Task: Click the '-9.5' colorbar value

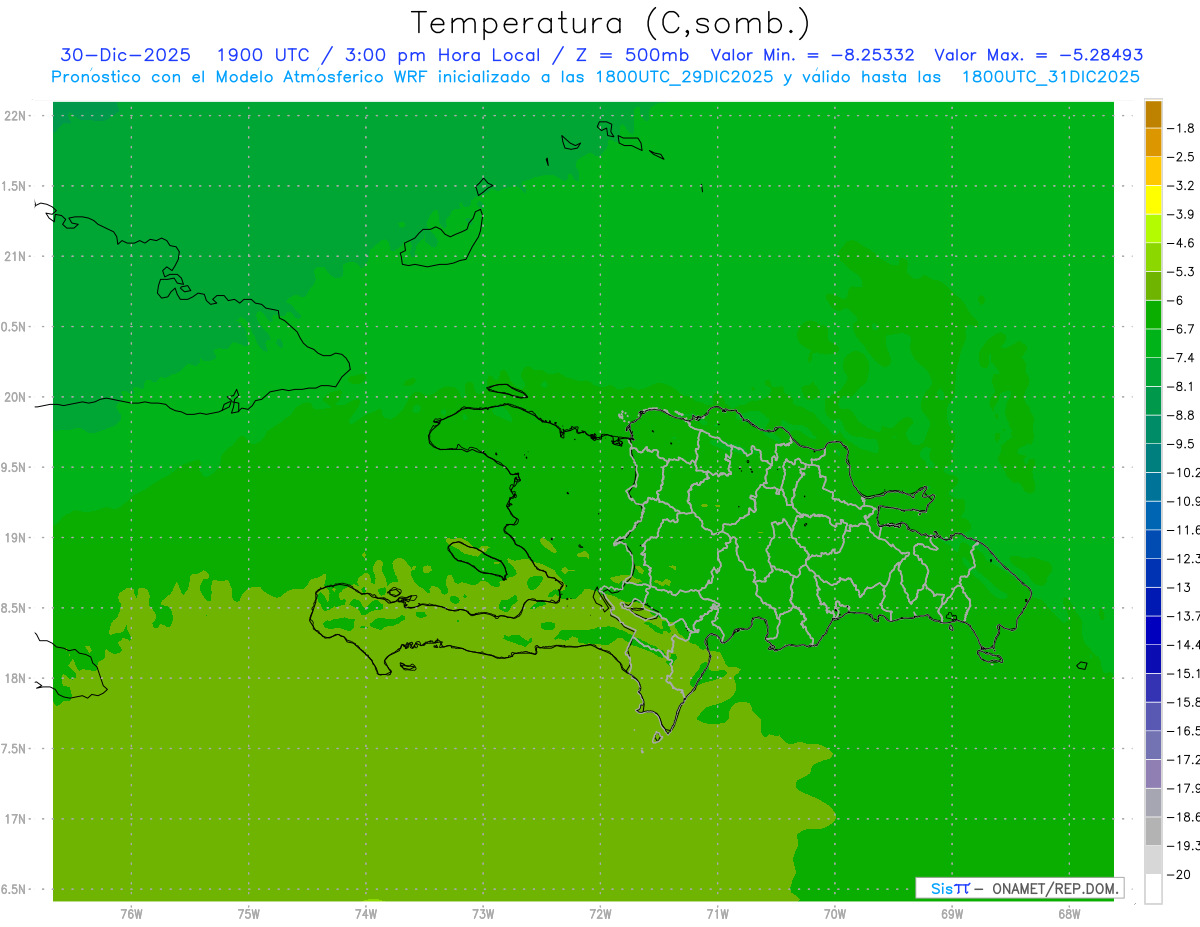Action: coord(1182,443)
